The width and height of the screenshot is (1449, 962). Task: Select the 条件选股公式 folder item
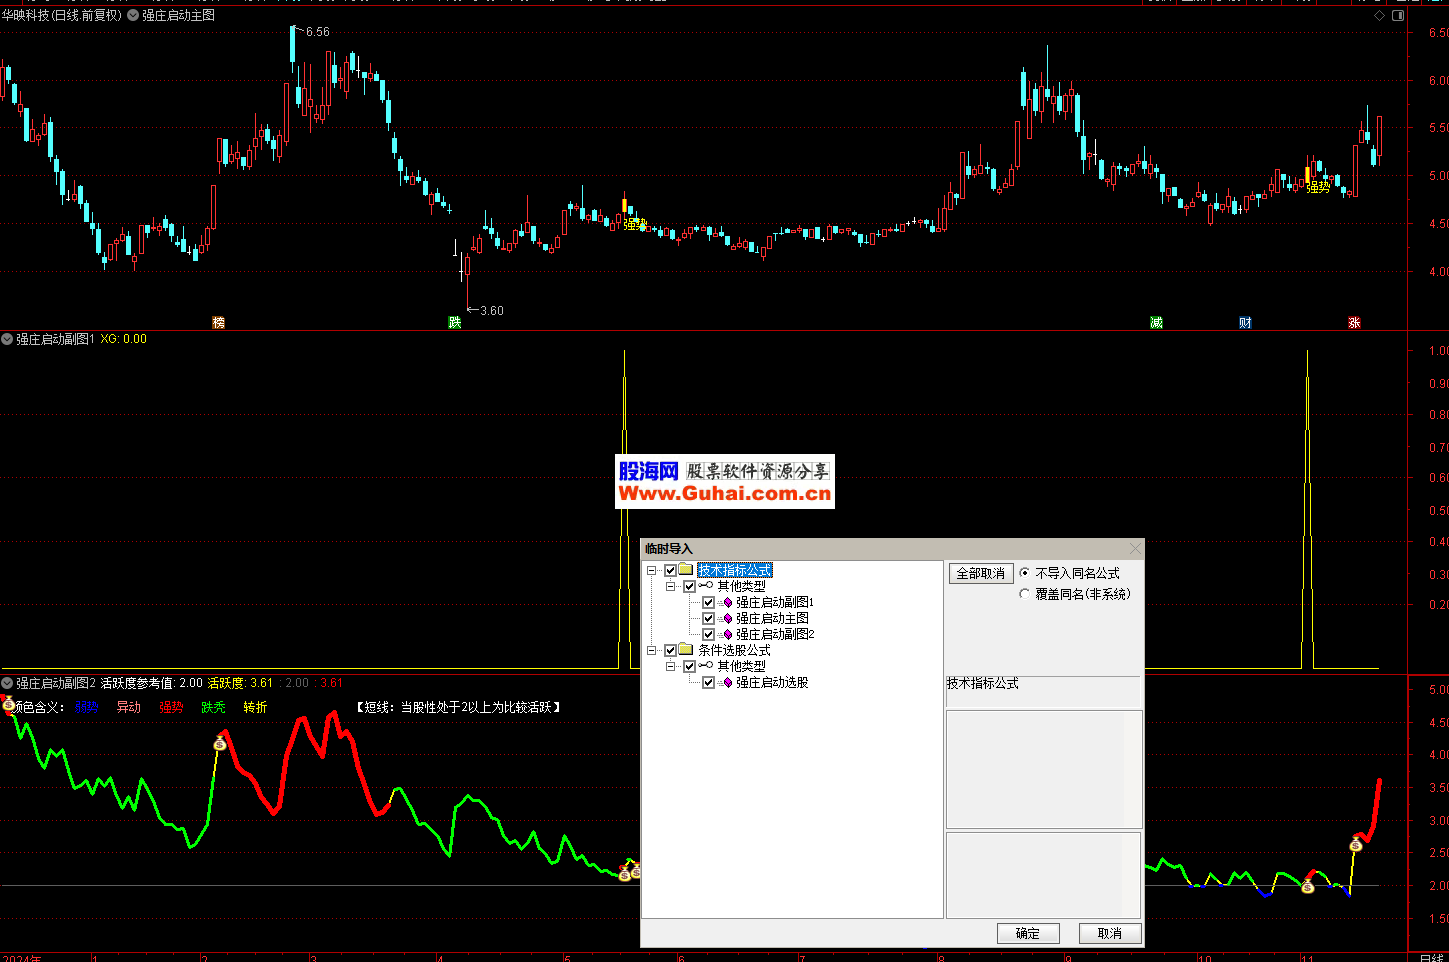pos(734,651)
